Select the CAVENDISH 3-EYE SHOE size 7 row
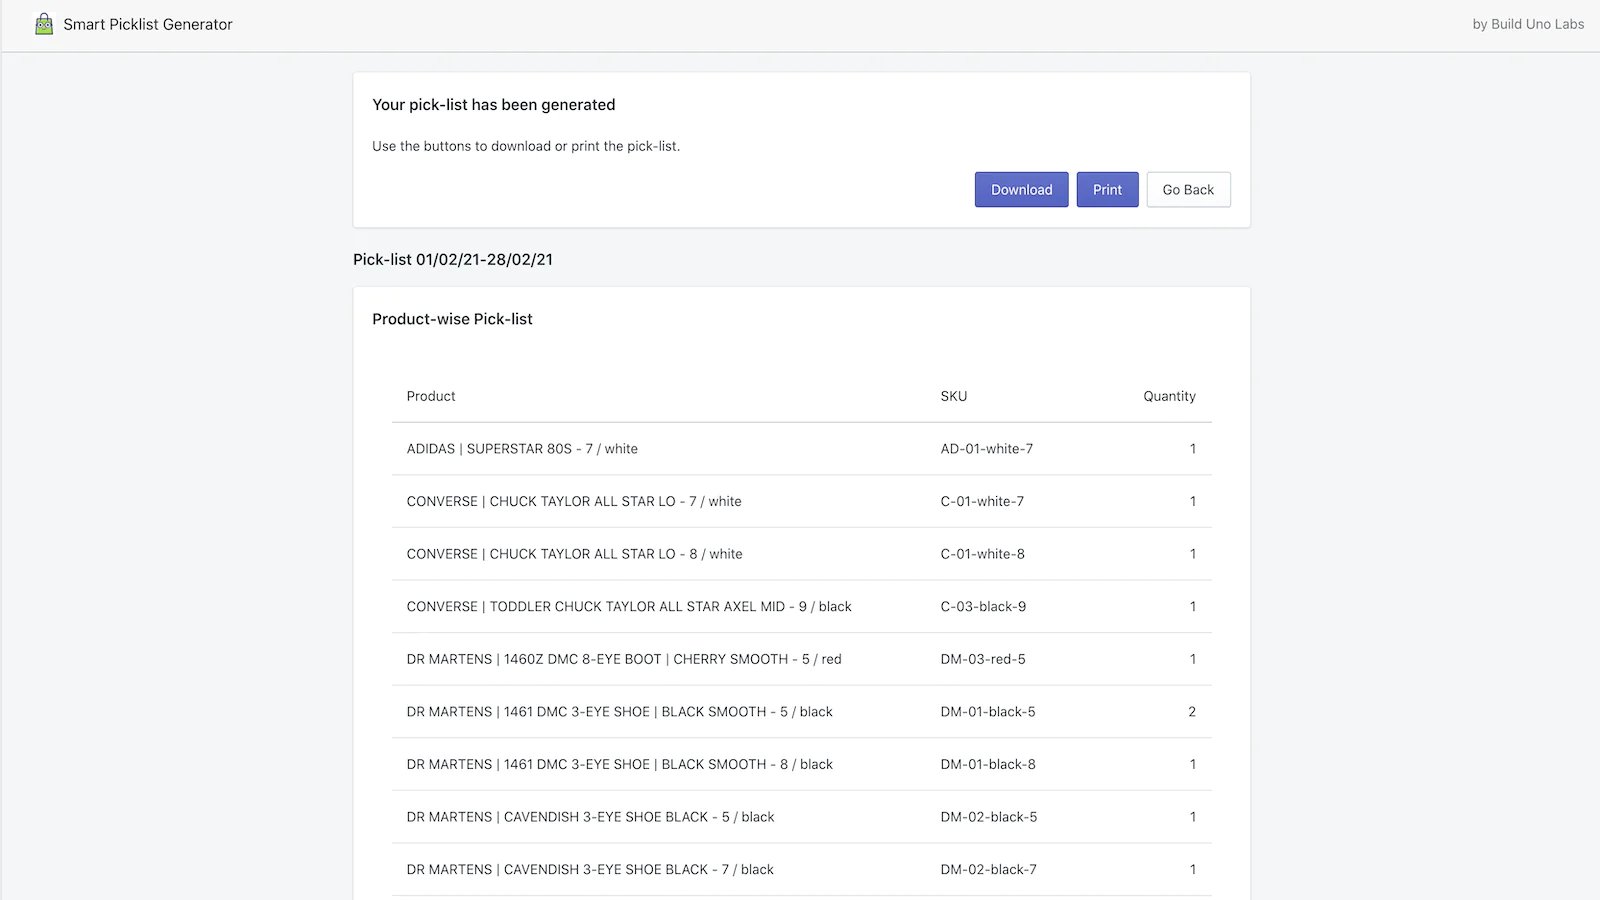Screen dimensions: 1600x900 click(x=589, y=869)
